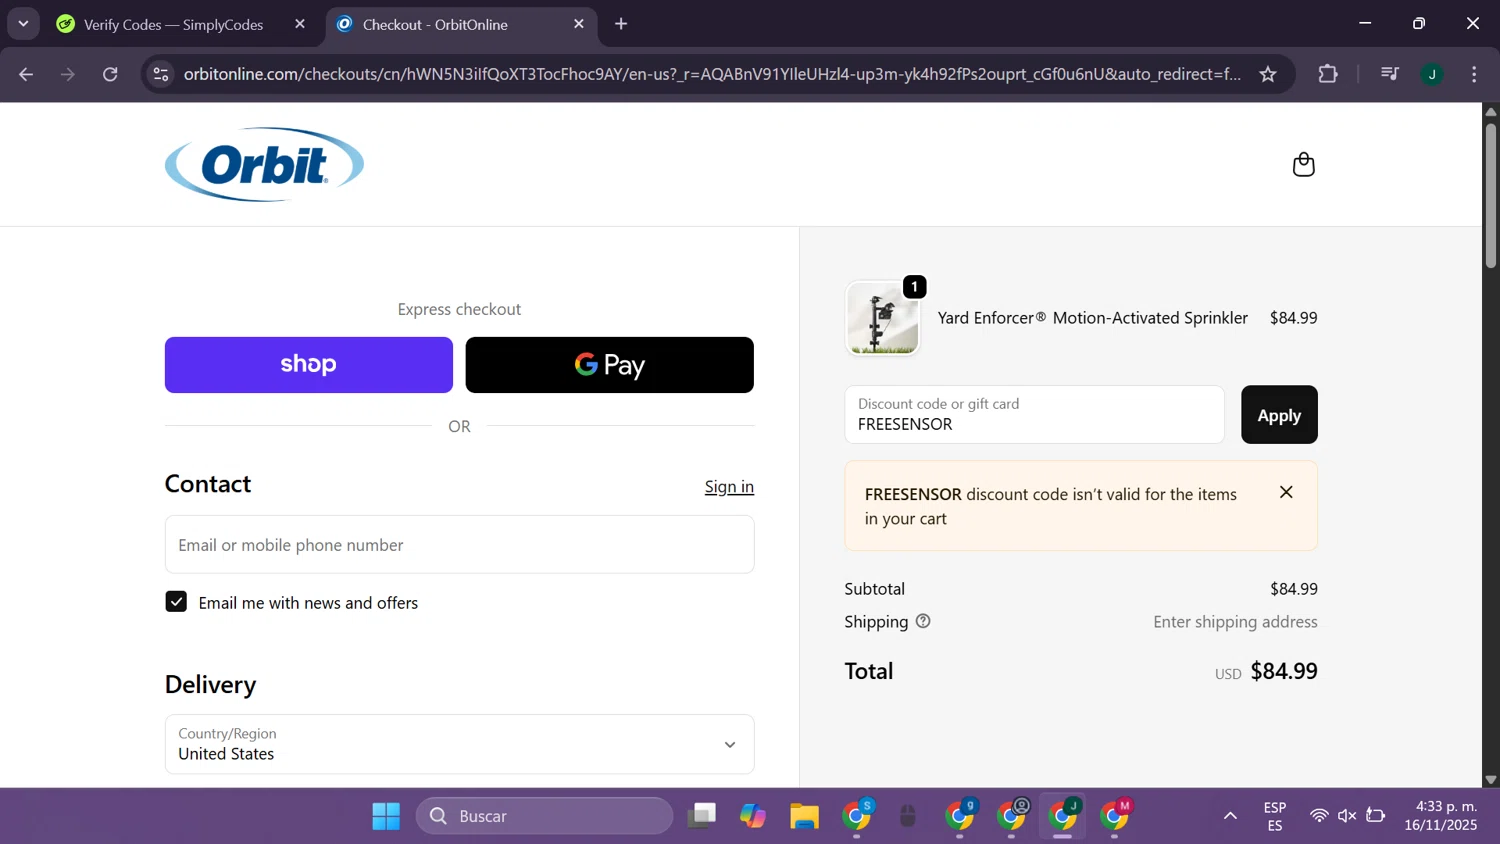Screen dimensions: 1500x844
Task: Open the clock showing 4:33 p. m.
Action: point(1440,816)
